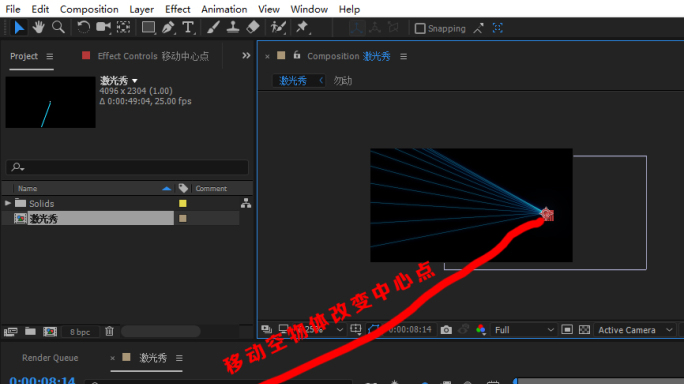Open the Active Camera dropdown
Image resolution: width=684 pixels, height=384 pixels.
tap(635, 330)
